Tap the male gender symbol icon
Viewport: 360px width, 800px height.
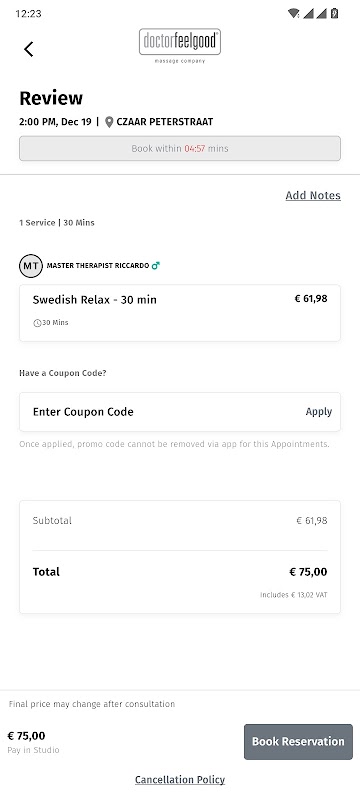pyautogui.click(x=156, y=265)
